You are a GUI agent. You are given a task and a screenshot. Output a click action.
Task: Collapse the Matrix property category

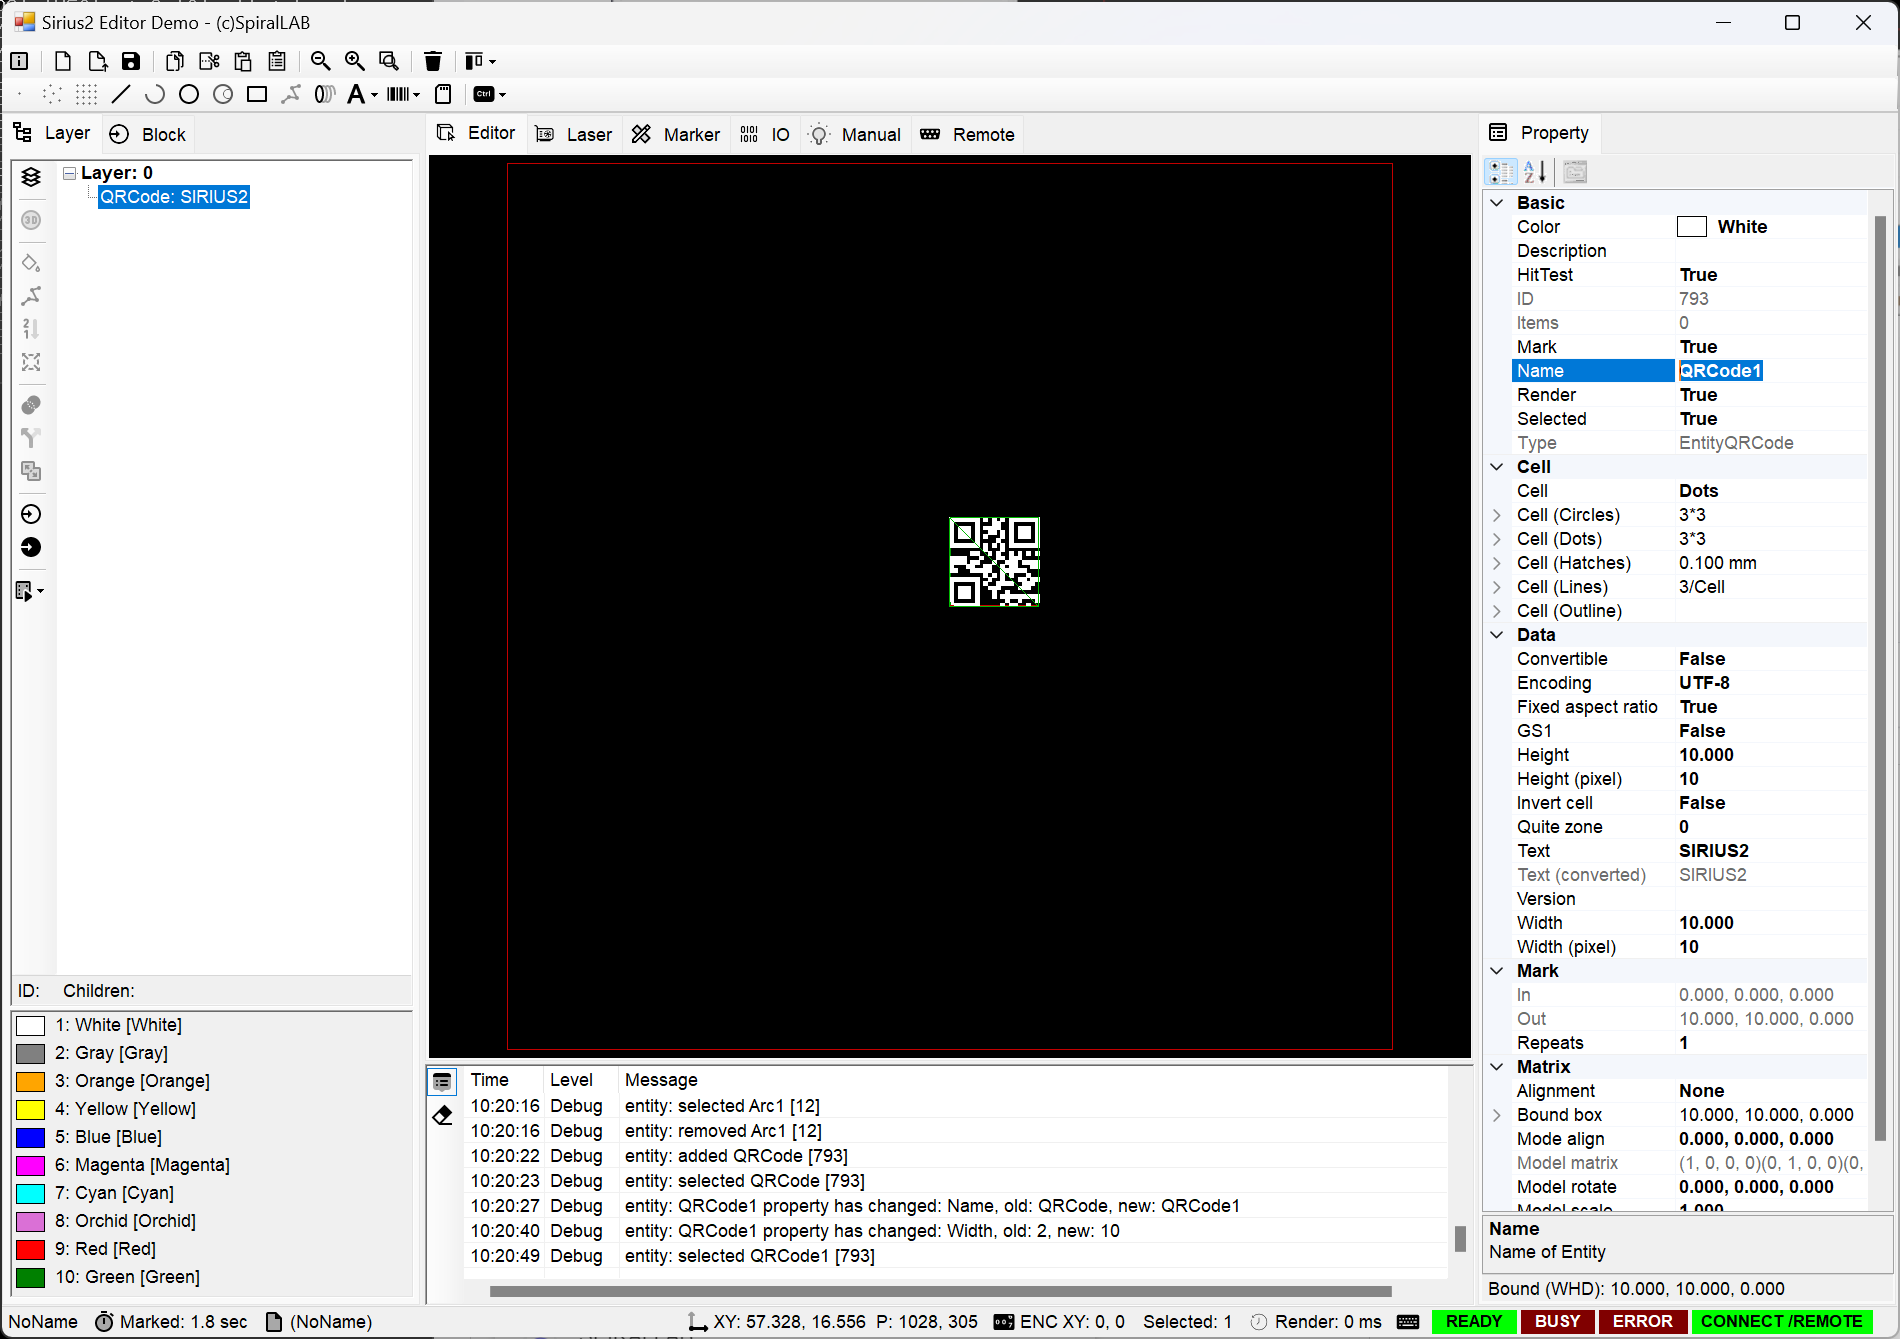coord(1497,1067)
